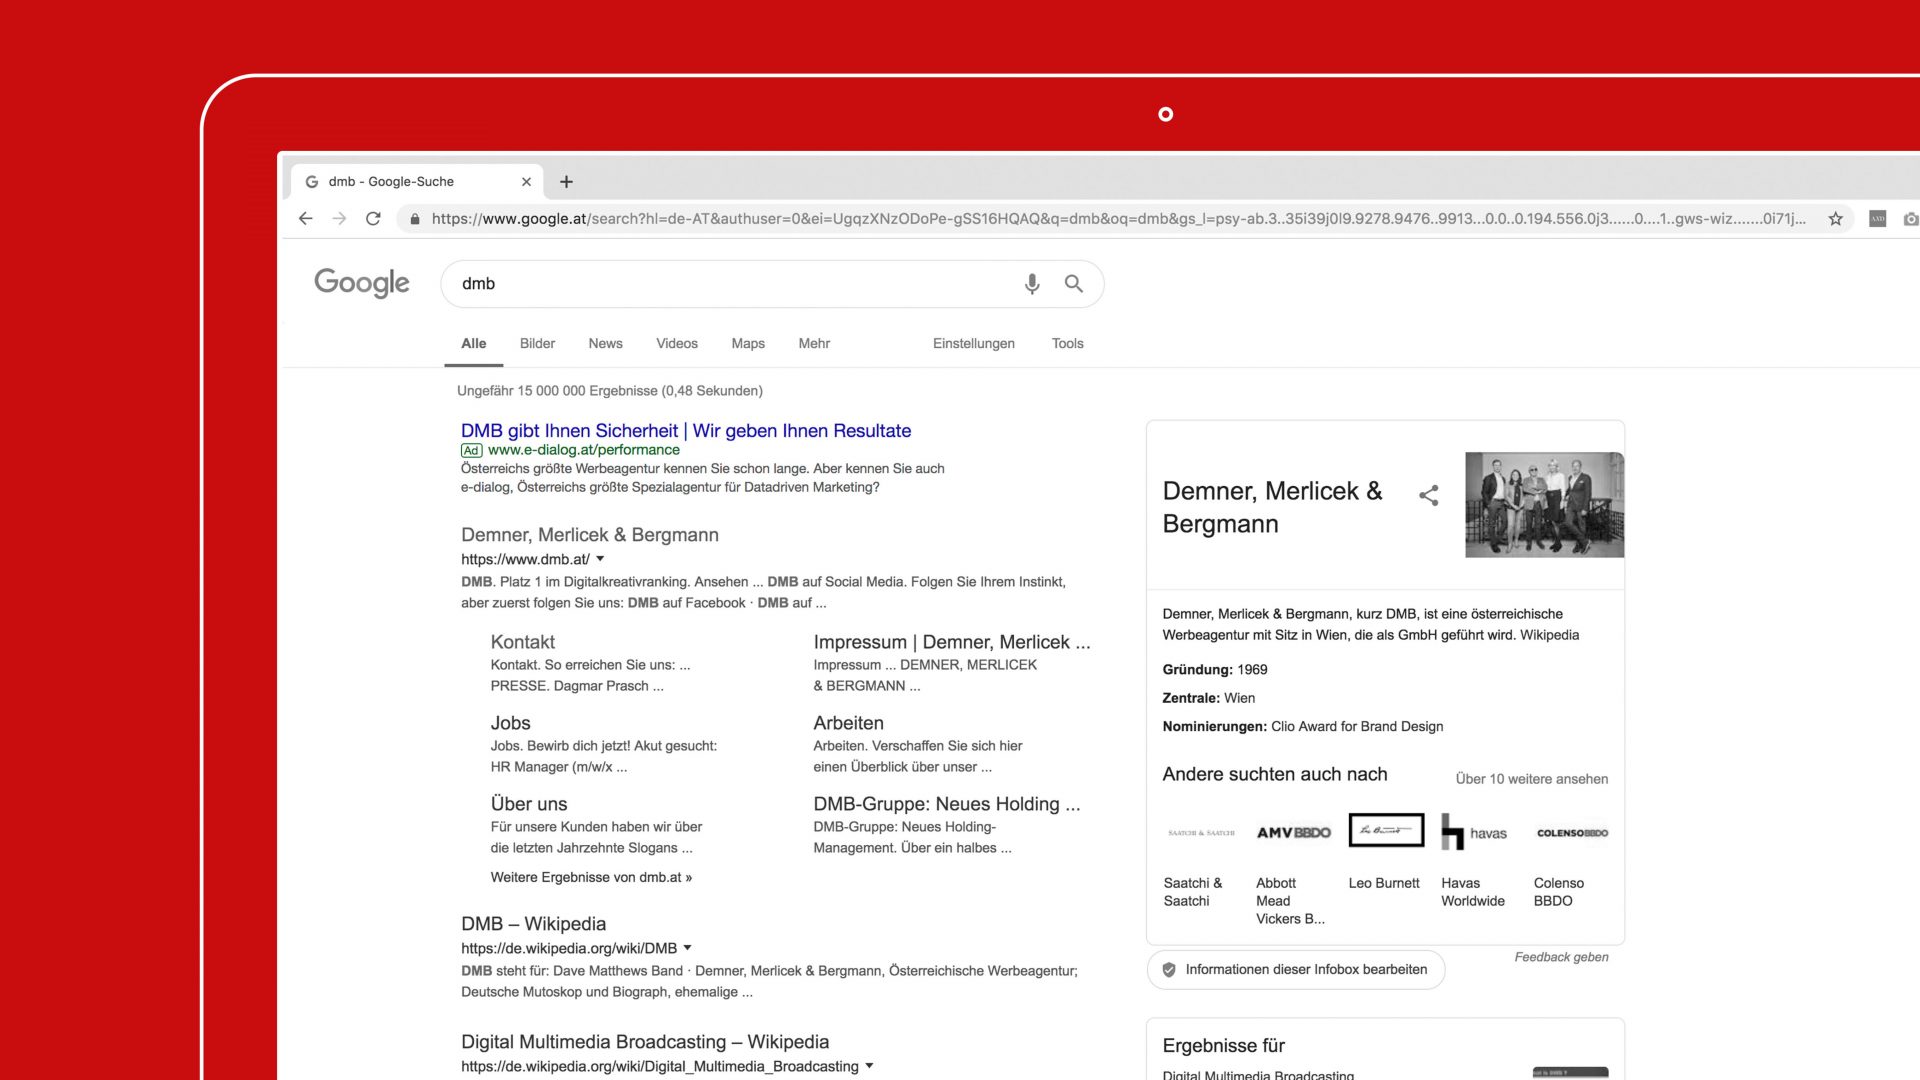
Task: Close the dmb - Google-Suche tab
Action: click(x=526, y=182)
